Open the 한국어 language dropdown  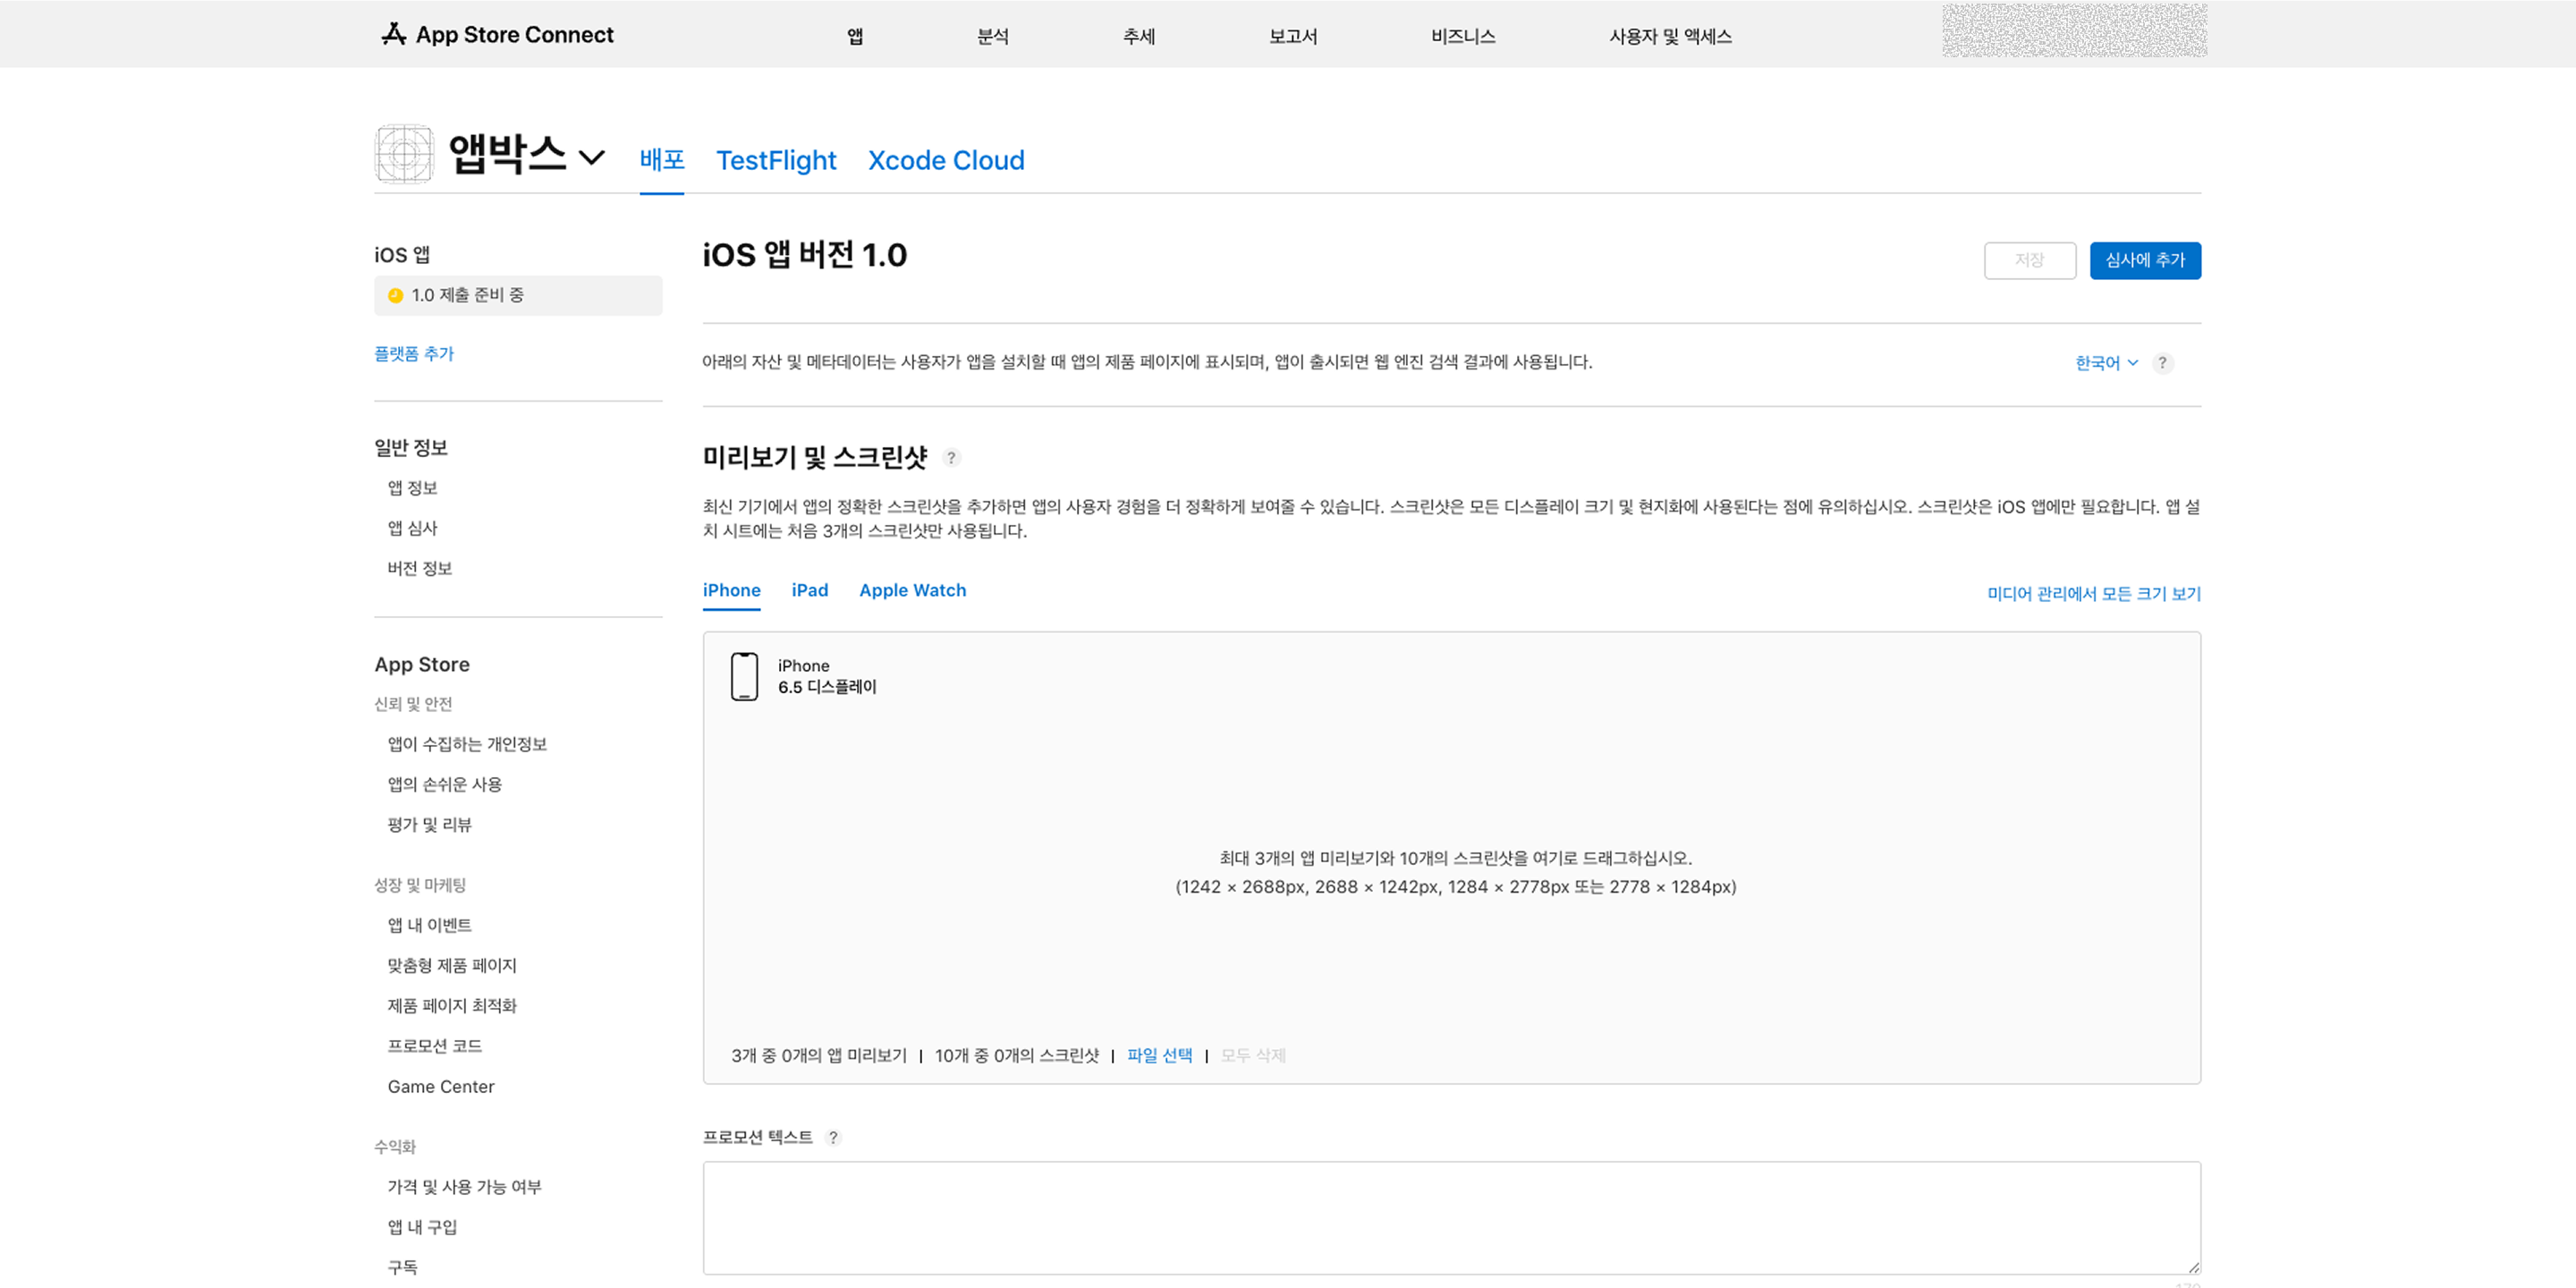(2106, 363)
